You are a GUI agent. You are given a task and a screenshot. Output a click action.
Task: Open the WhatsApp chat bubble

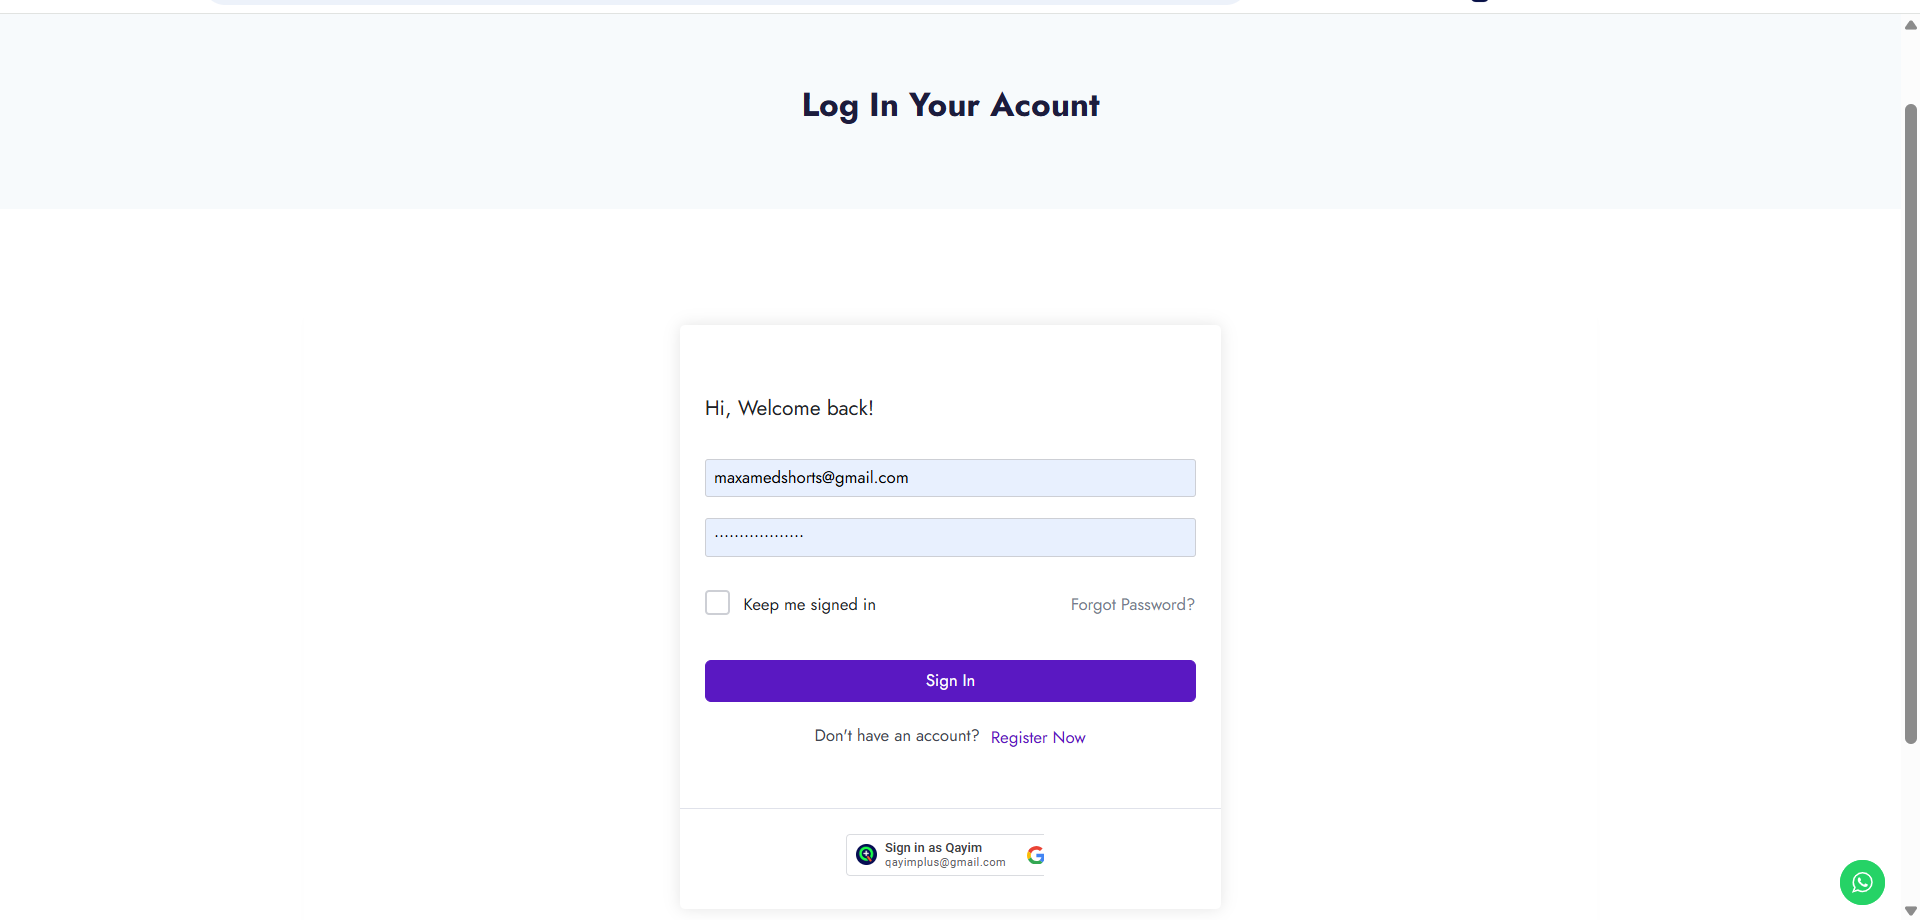[x=1862, y=882]
